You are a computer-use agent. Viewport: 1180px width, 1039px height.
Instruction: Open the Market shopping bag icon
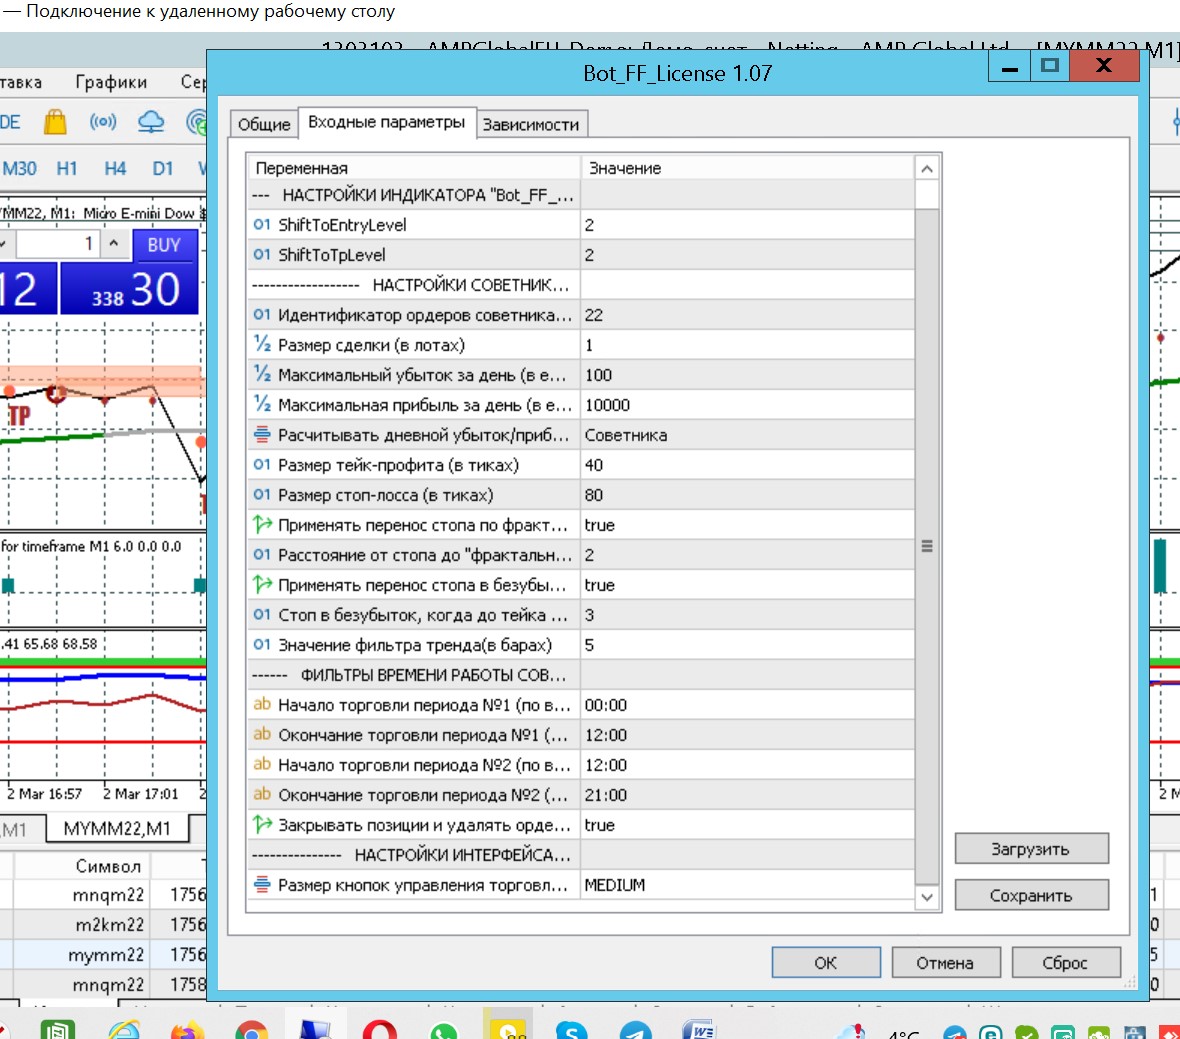coord(55,122)
